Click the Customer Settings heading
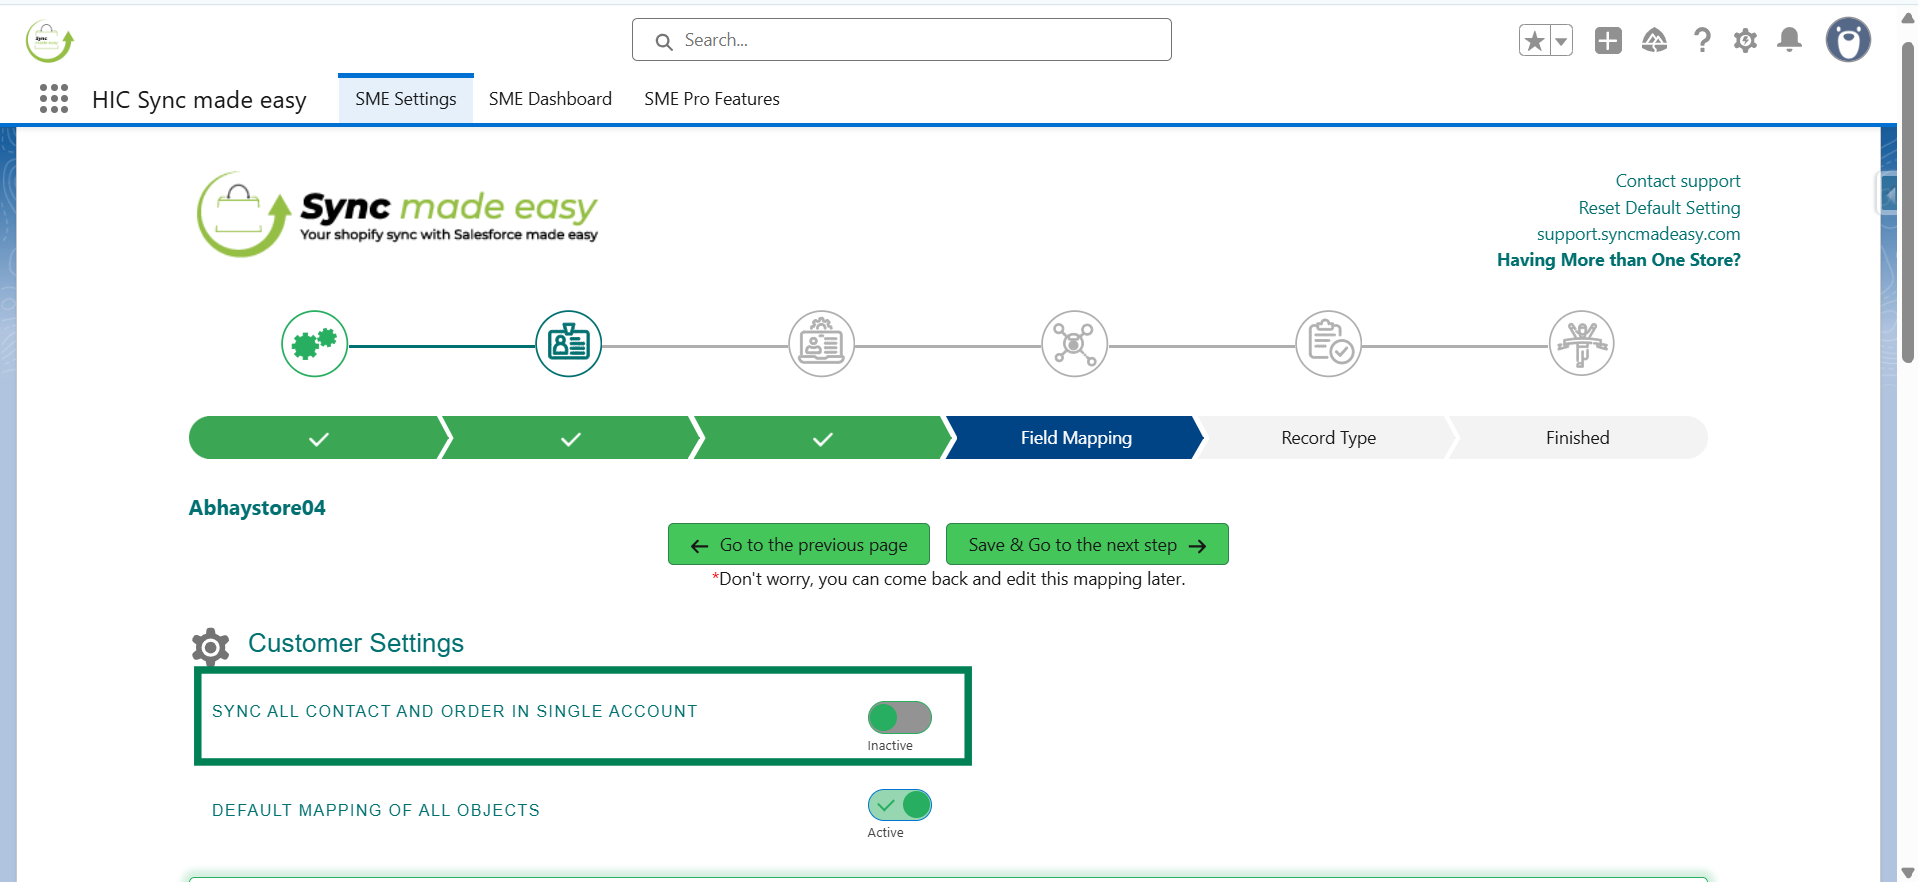The image size is (1918, 882). tap(356, 643)
